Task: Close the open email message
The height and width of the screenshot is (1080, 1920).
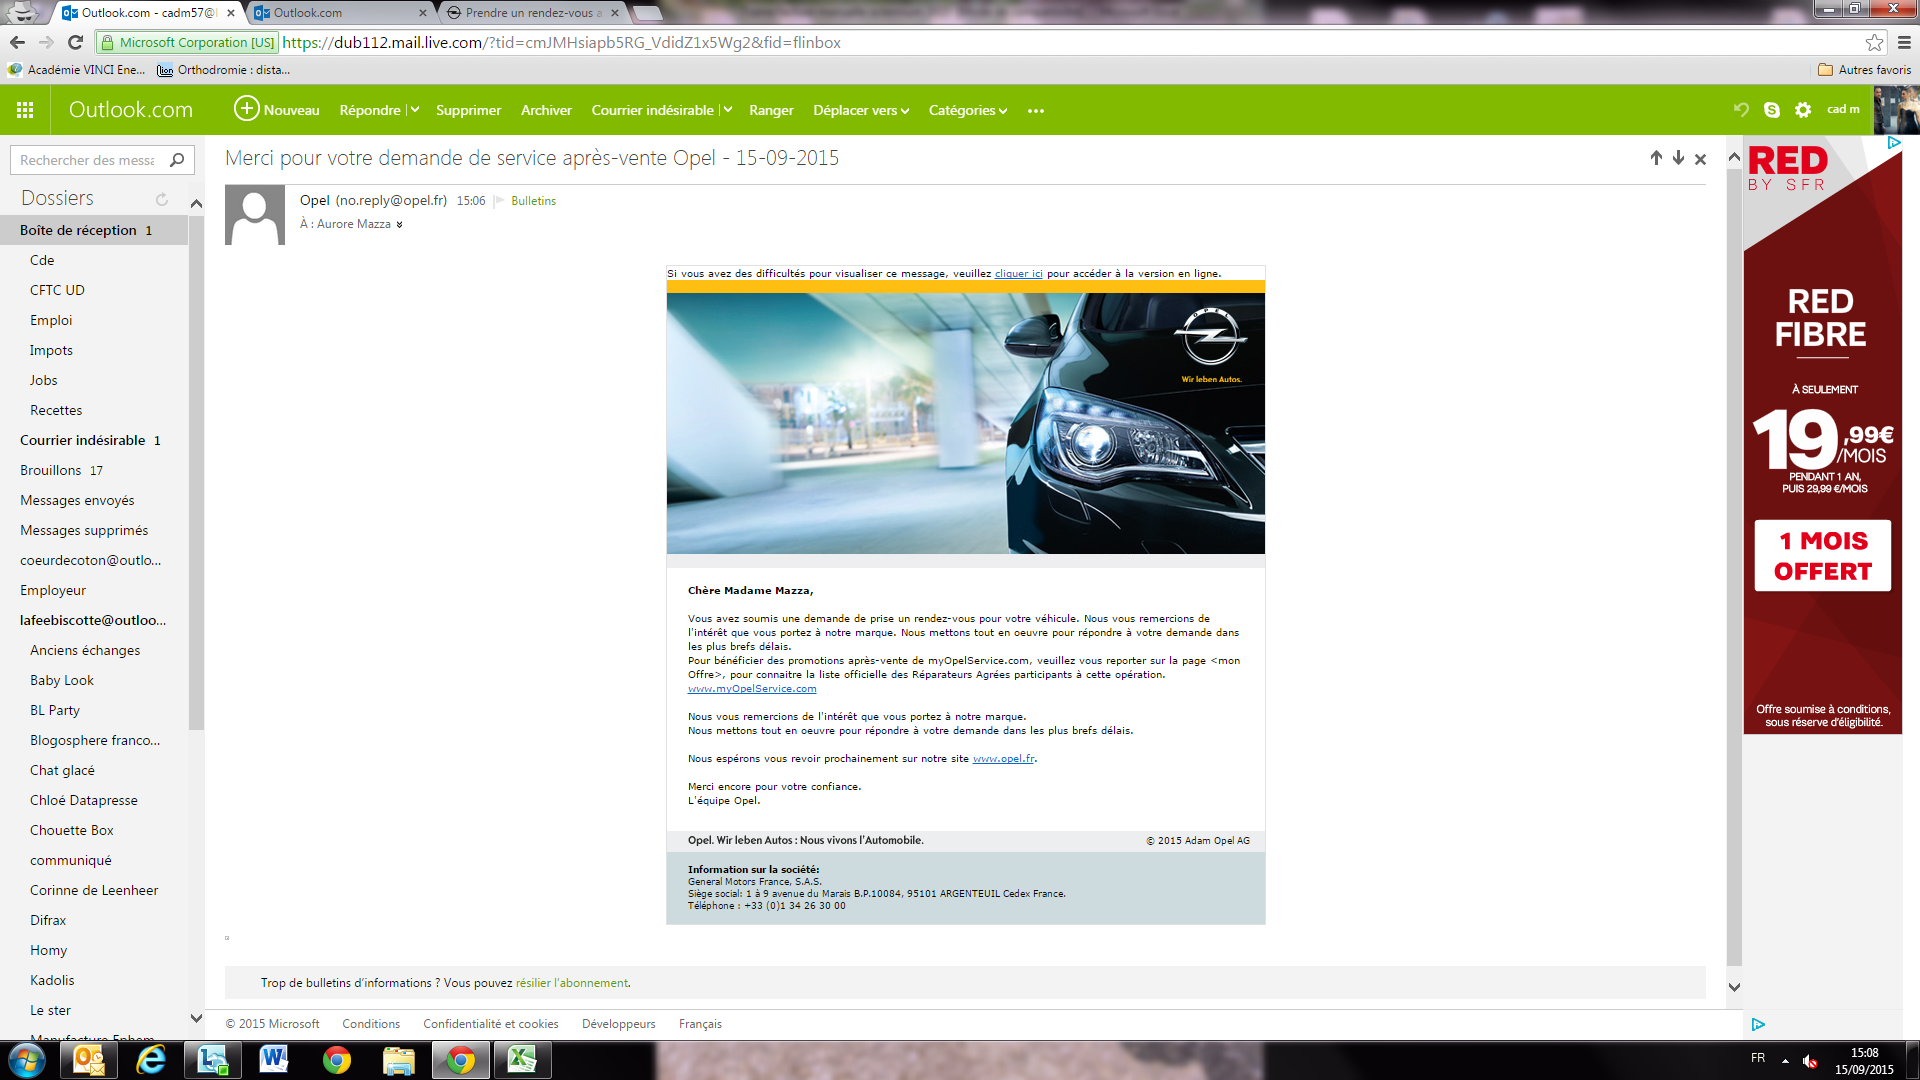Action: tap(1700, 159)
